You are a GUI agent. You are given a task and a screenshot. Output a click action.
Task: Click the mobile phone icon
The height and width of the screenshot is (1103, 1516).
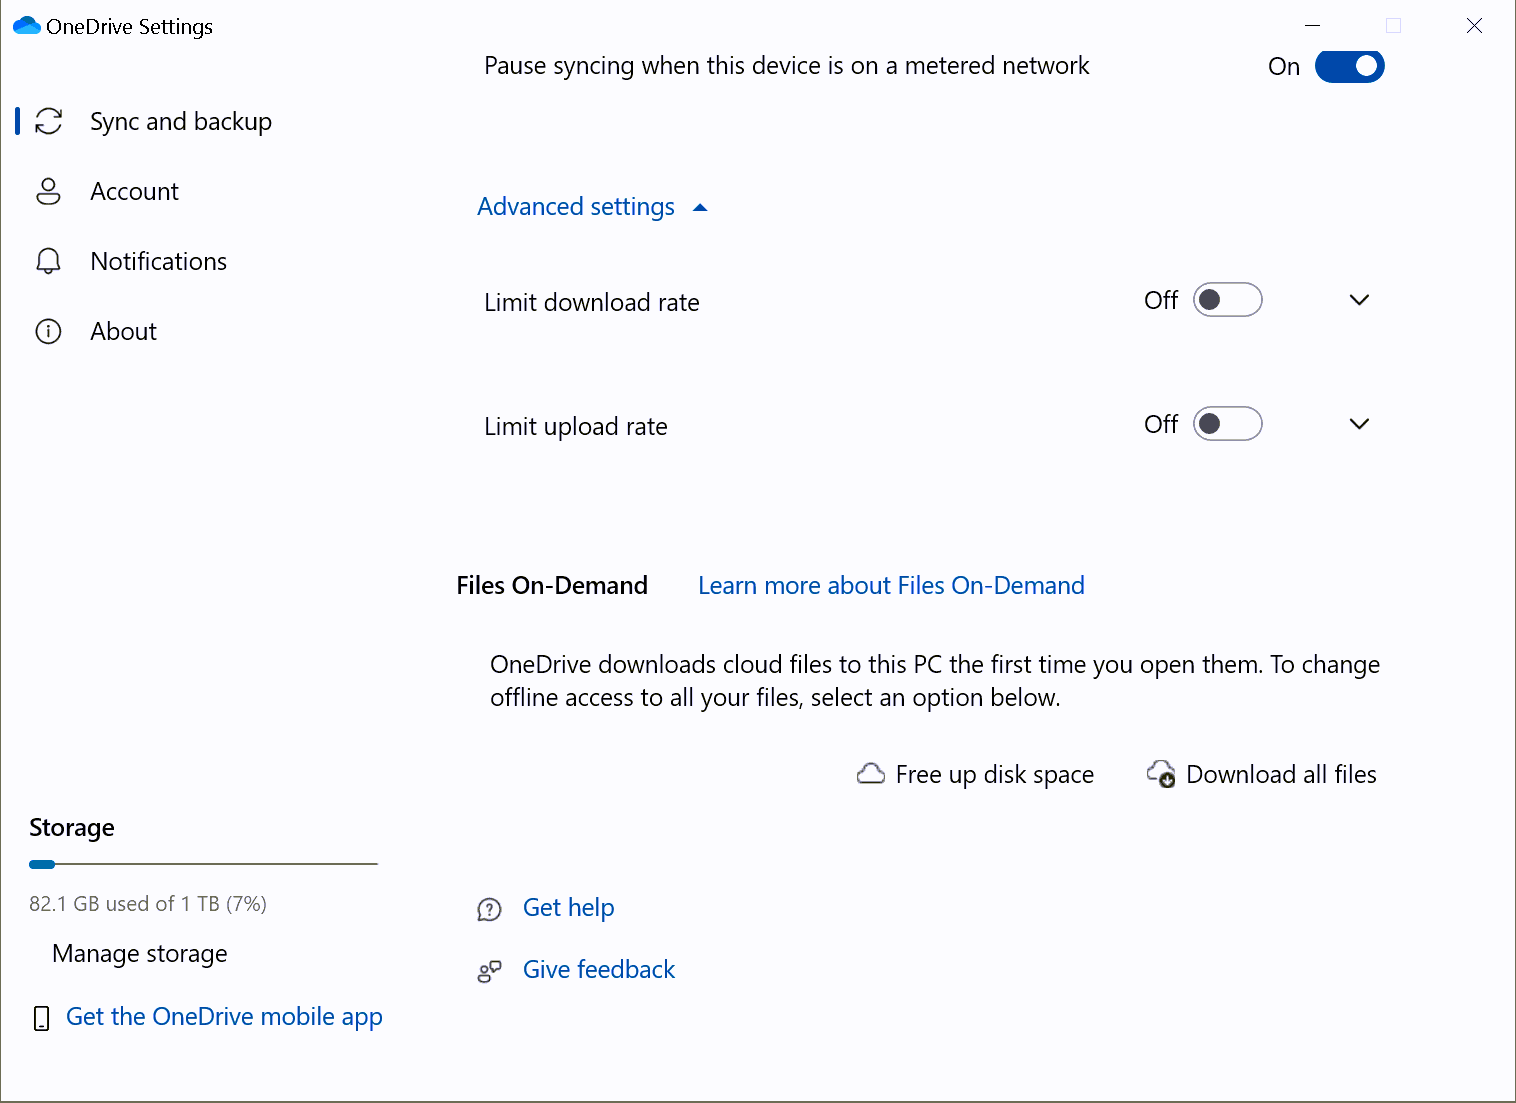coord(41,1018)
